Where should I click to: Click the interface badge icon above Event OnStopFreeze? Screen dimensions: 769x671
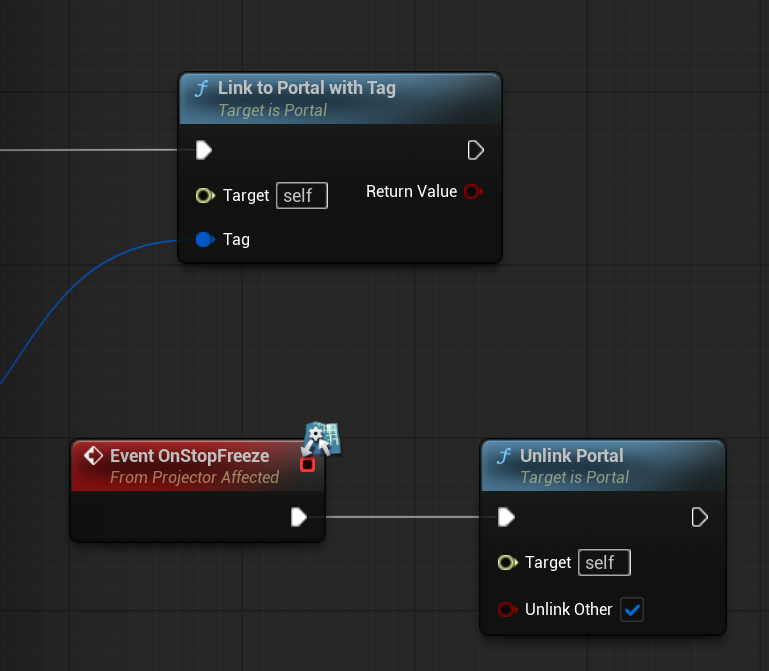[321, 439]
